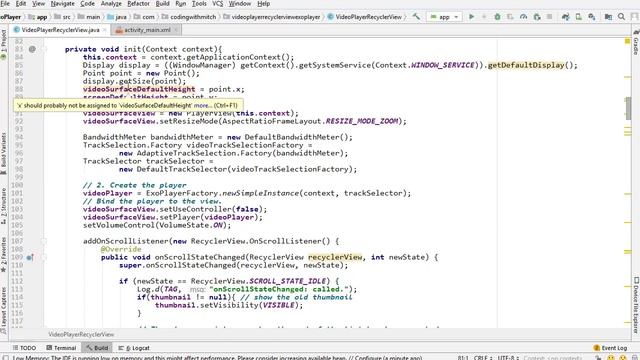Image resolution: width=640 pixels, height=360 pixels.
Task: Collapse the init method fold marker
Action: tap(44, 49)
